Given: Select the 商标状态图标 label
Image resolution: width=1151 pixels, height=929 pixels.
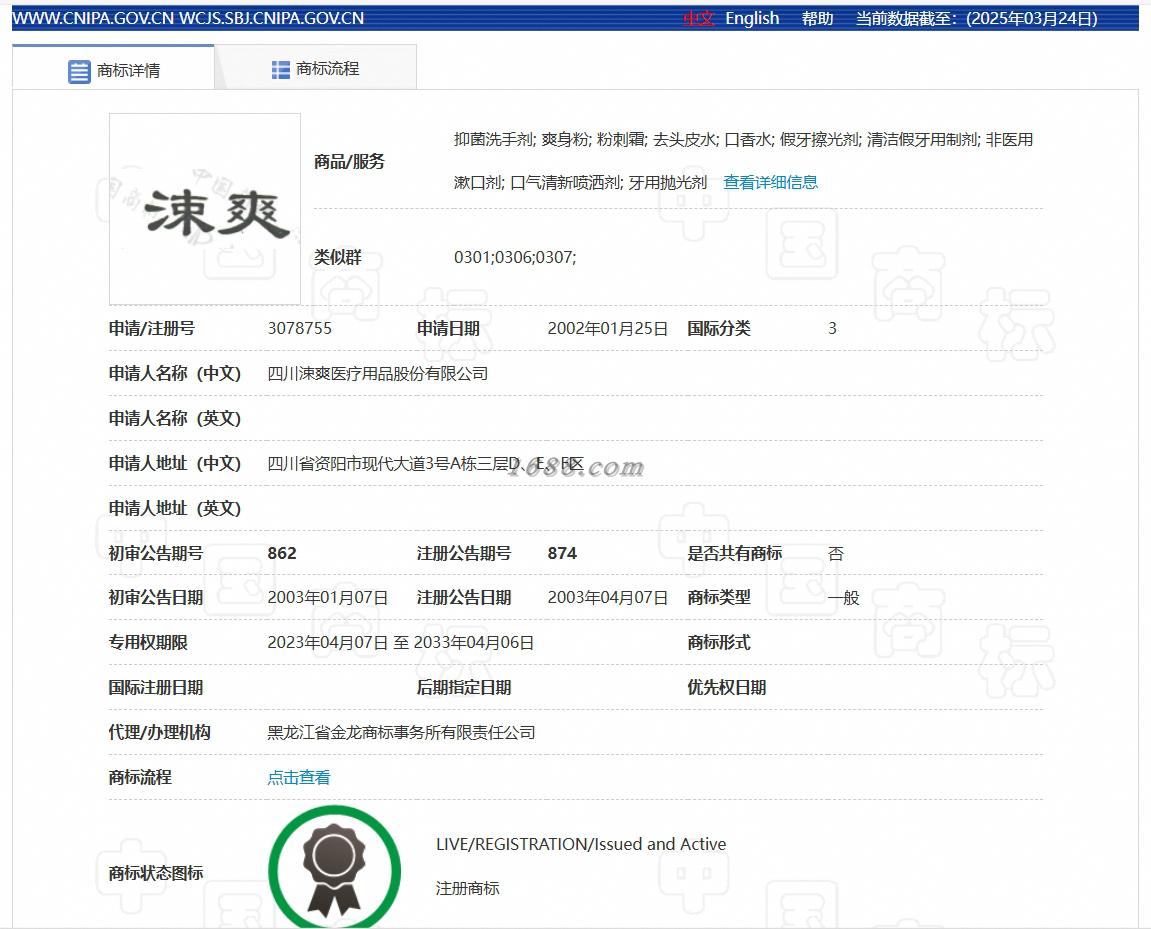Looking at the screenshot, I should [x=156, y=873].
